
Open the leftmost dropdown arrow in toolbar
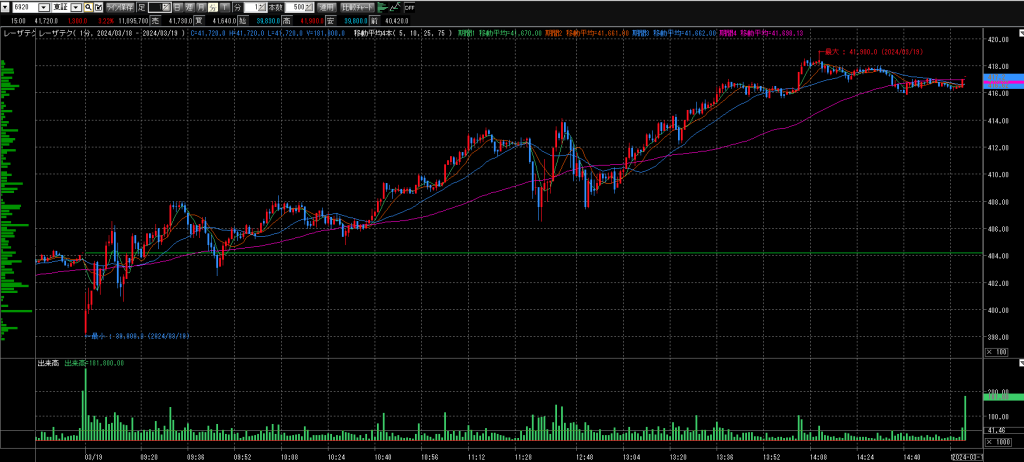tap(7, 7)
